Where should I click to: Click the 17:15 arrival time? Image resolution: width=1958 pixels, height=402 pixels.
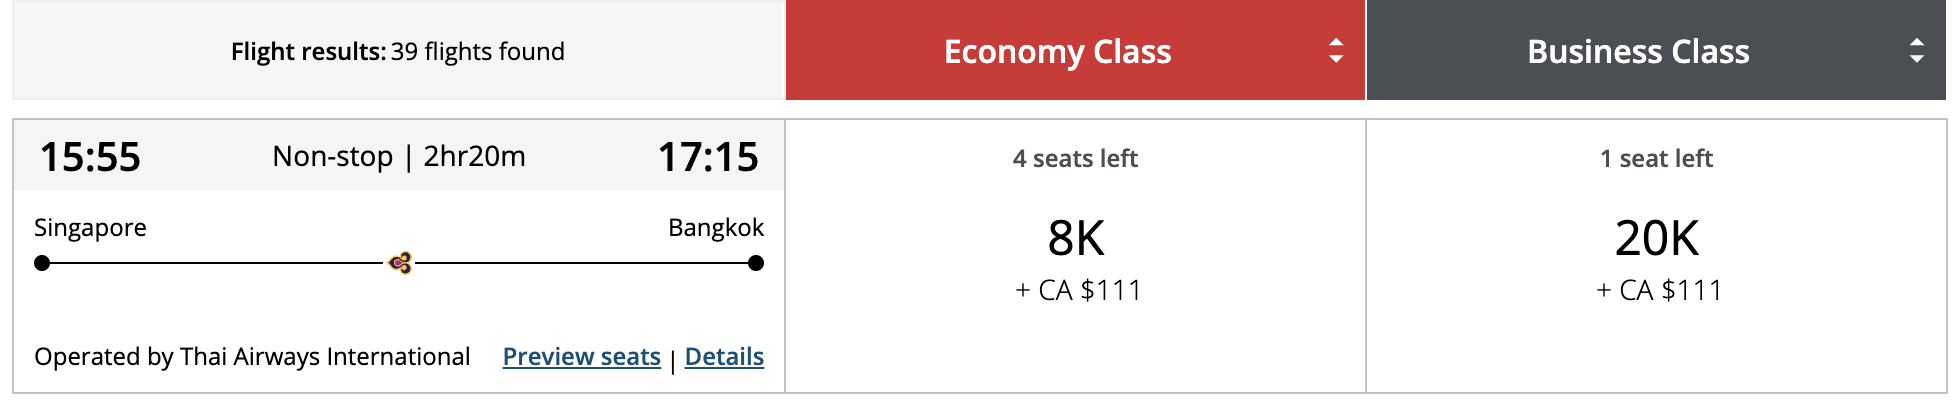click(x=708, y=157)
